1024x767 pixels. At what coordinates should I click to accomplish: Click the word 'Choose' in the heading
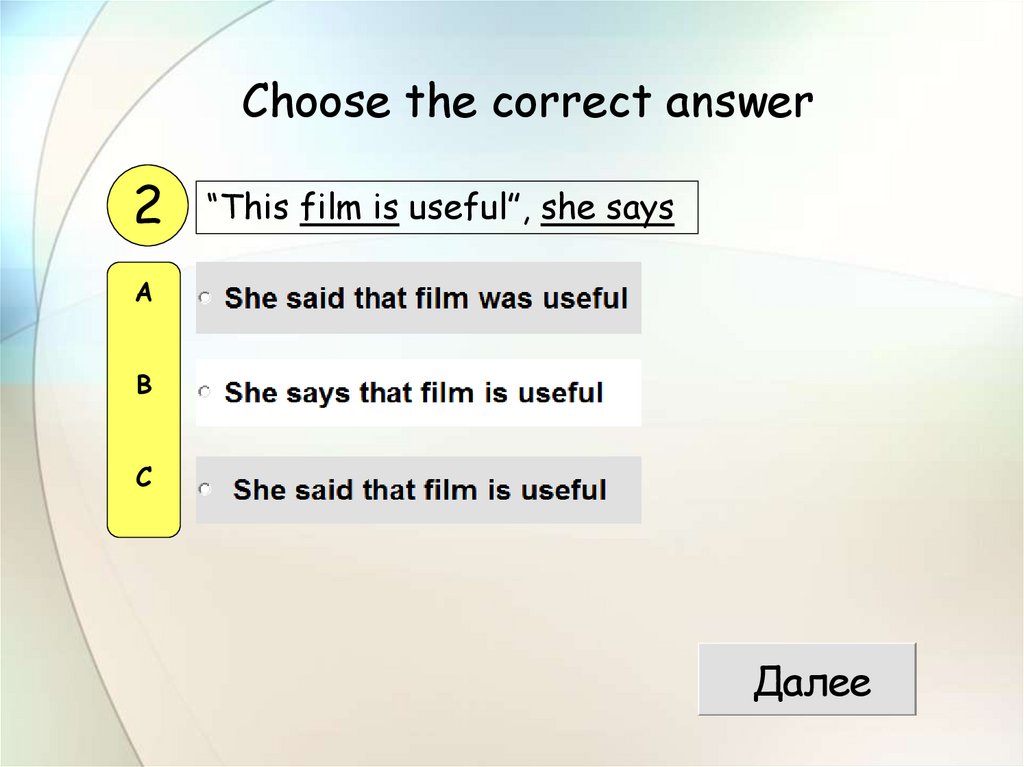coord(315,102)
